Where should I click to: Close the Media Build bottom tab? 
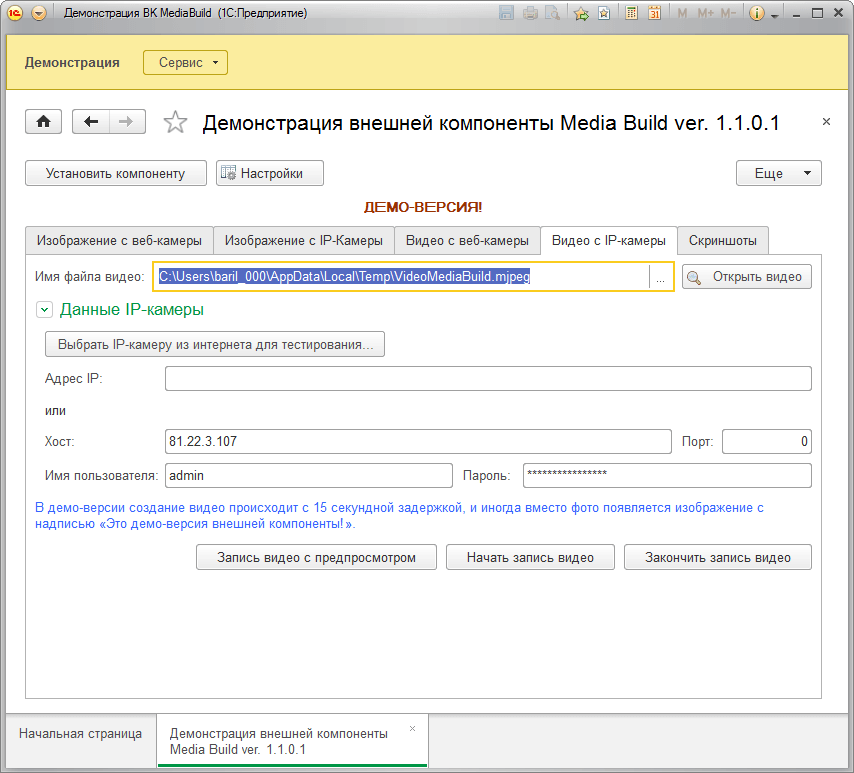pyautogui.click(x=412, y=728)
